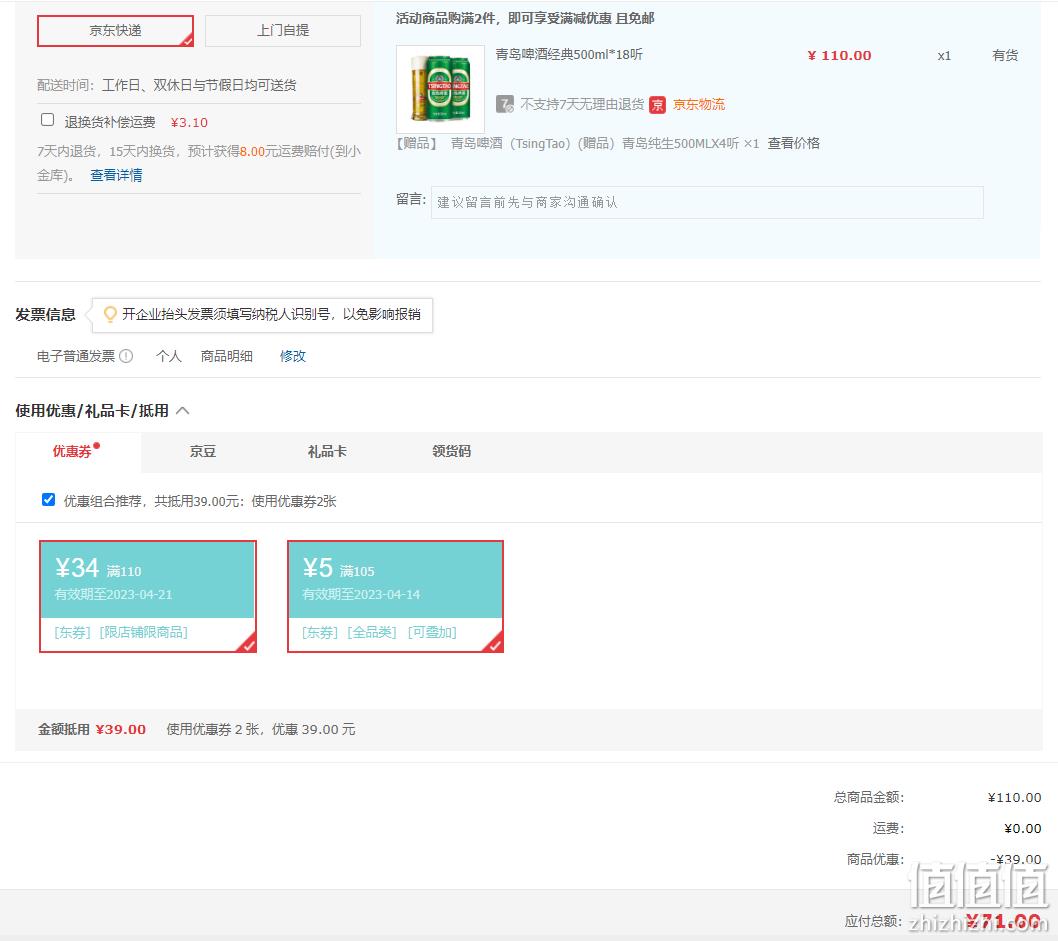The height and width of the screenshot is (941, 1058).
Task: Click the 使用优惠券 2 张 summary text
Action: point(260,729)
